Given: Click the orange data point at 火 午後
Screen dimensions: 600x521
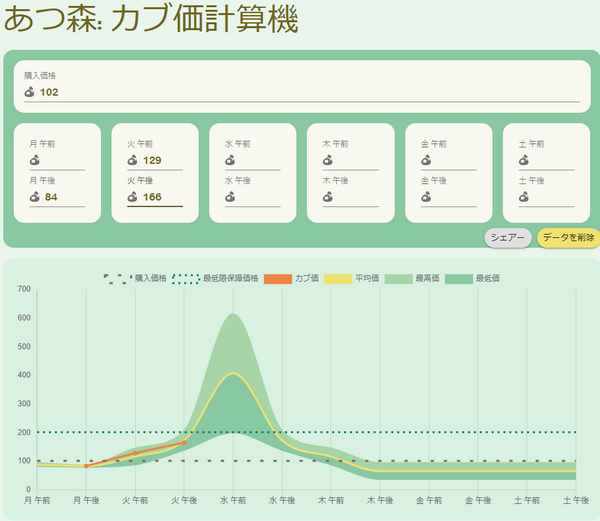Looking at the screenshot, I should (x=184, y=443).
